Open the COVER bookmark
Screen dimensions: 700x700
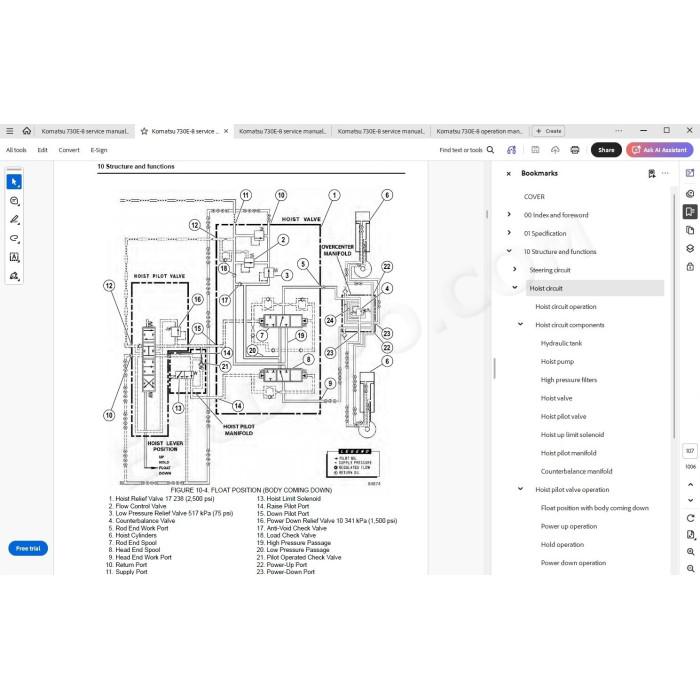pos(534,196)
